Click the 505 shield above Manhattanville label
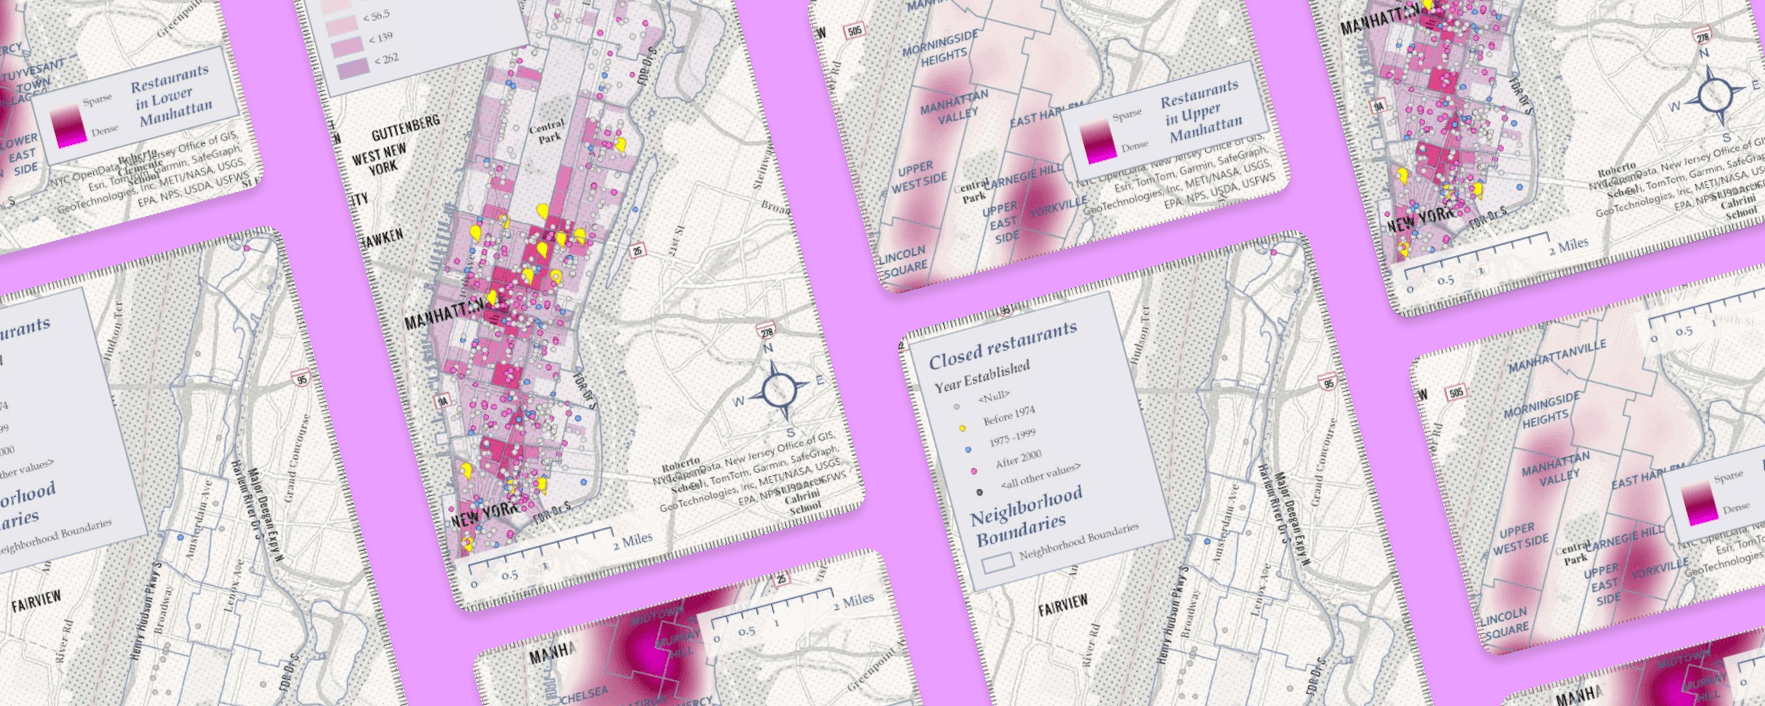The height and width of the screenshot is (706, 1765). (x=1455, y=392)
